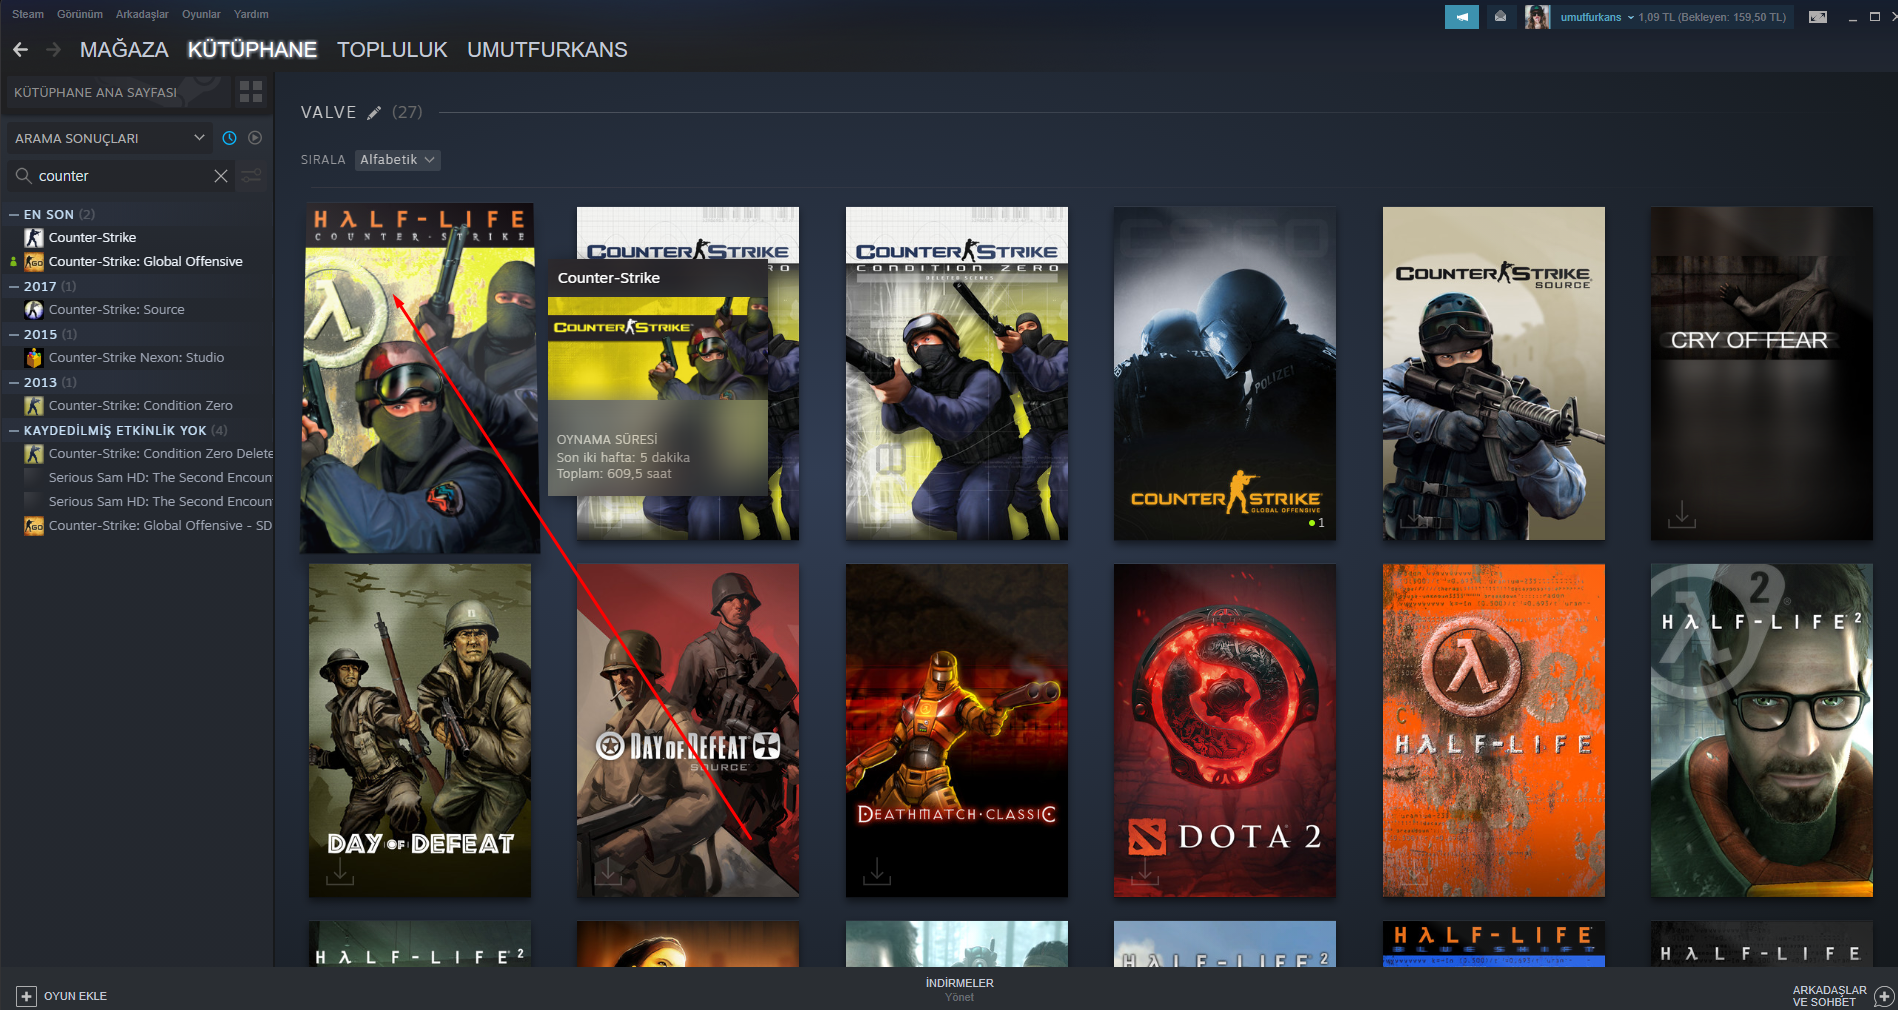
Task: Open the Half-Life Counter-Strike cover
Action: [x=420, y=378]
